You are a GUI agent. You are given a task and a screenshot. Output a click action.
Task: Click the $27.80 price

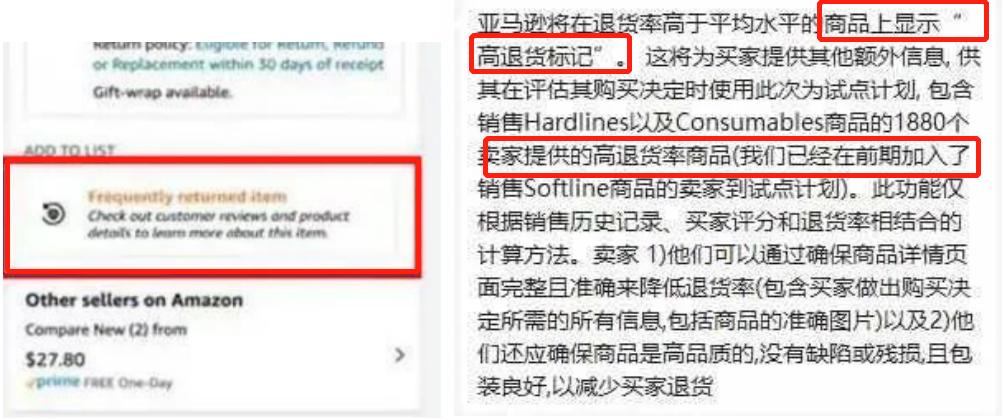[x=55, y=360]
